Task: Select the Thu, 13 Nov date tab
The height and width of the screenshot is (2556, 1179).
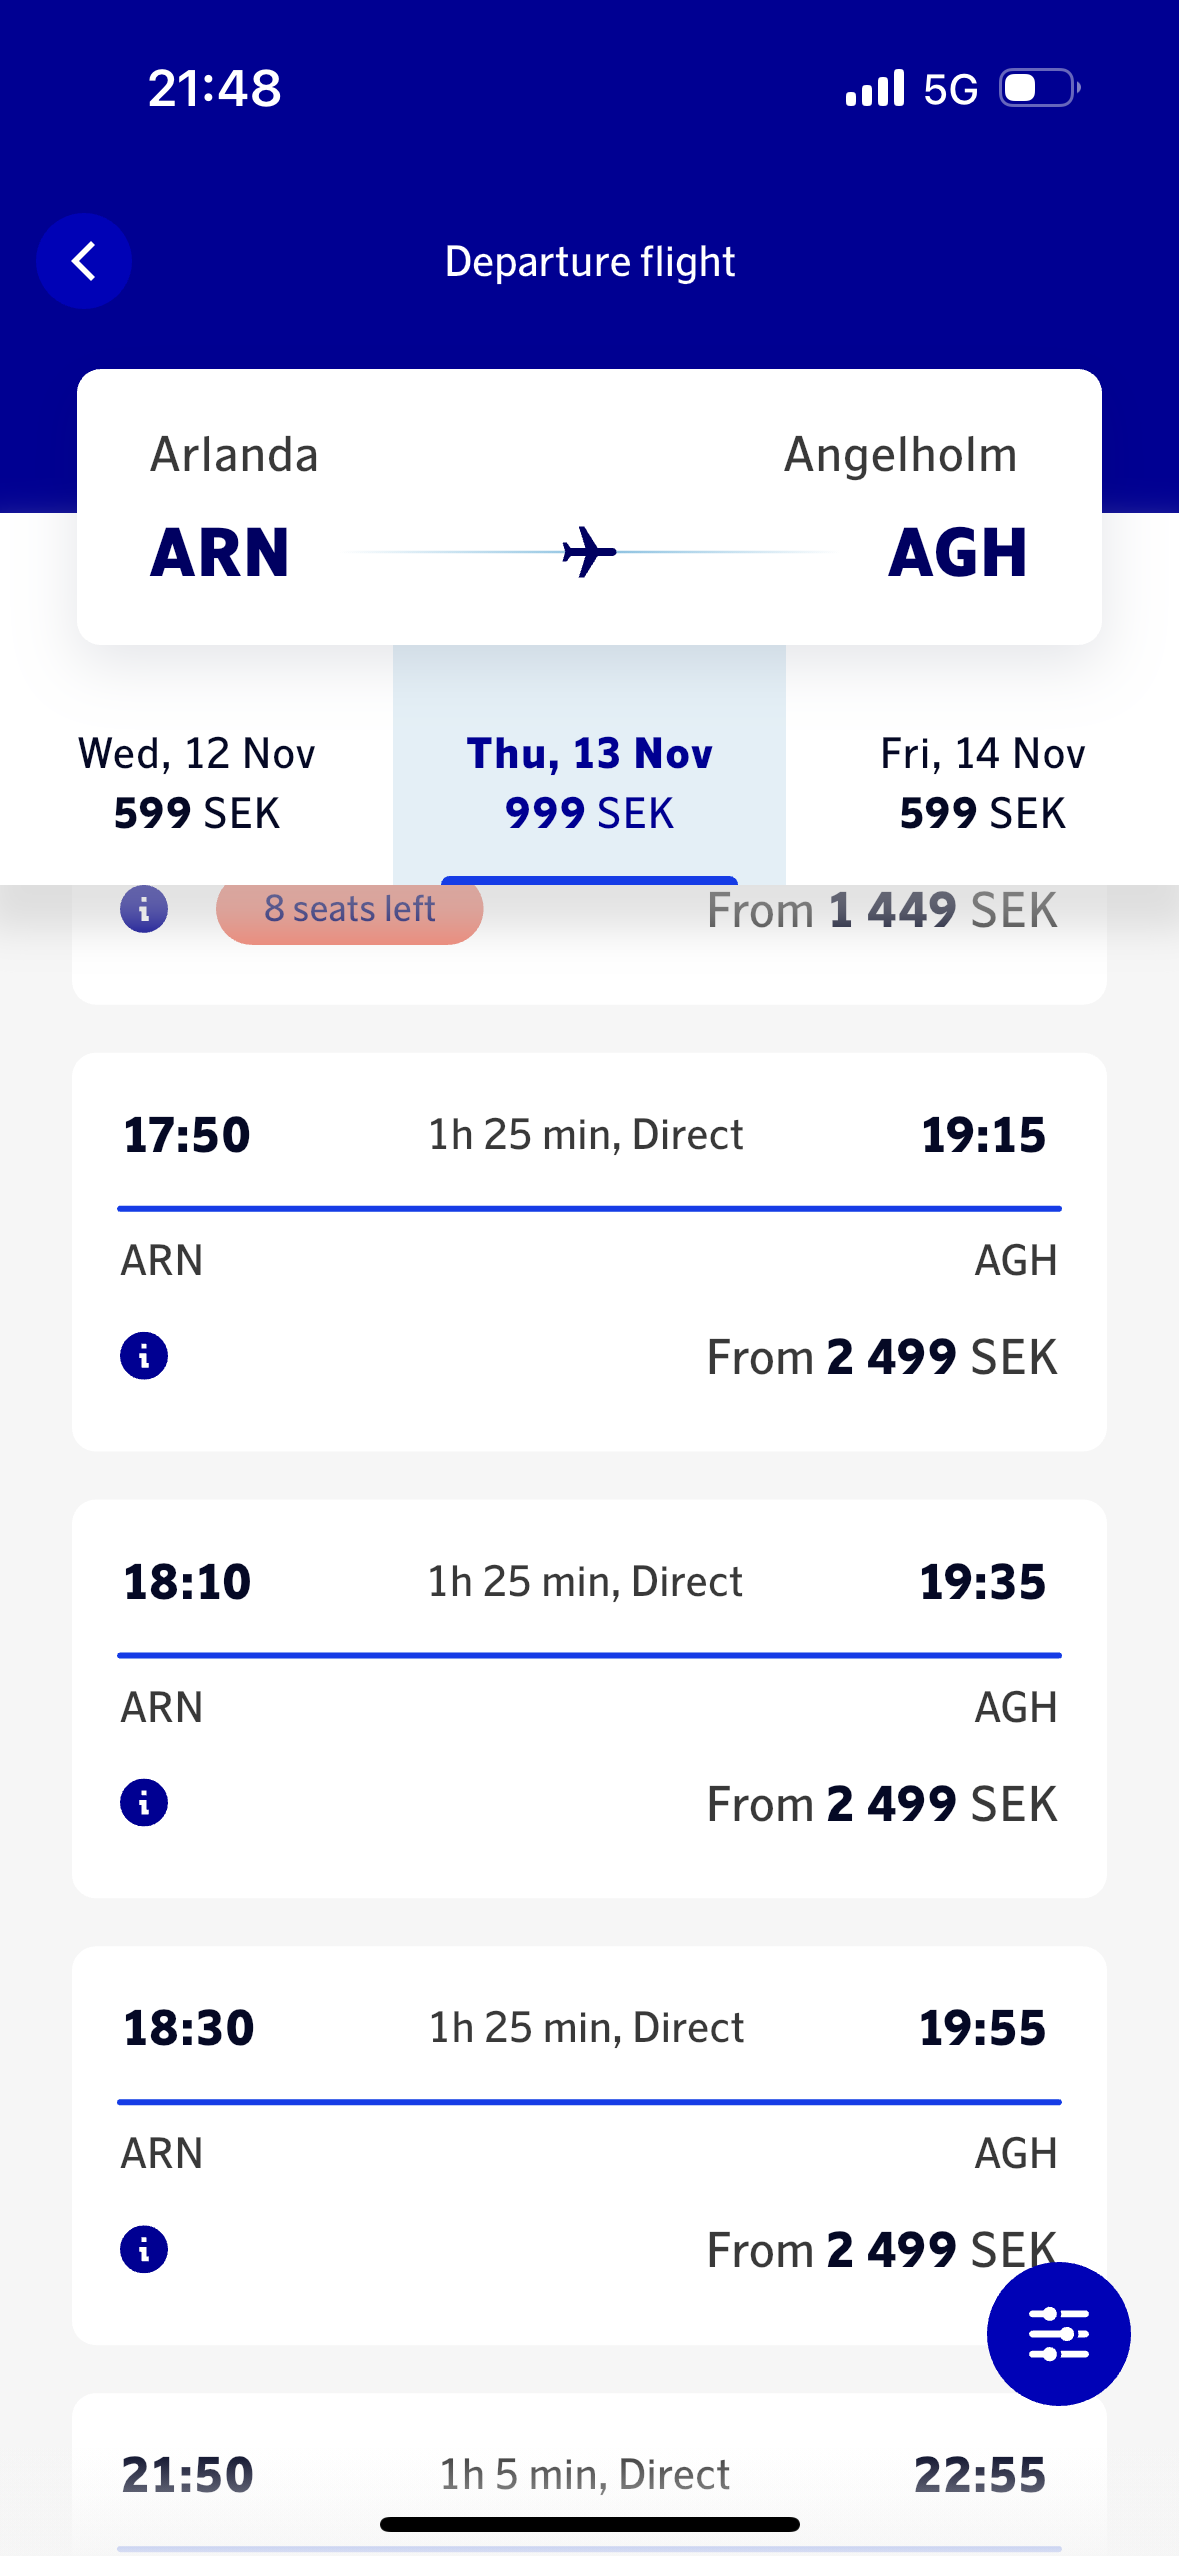Action: click(589, 782)
